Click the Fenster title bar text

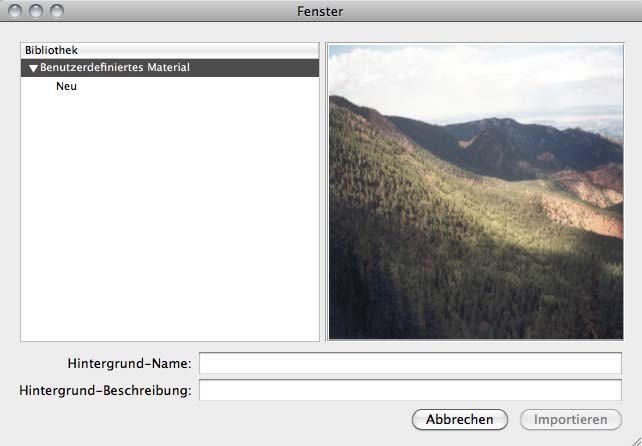click(320, 11)
